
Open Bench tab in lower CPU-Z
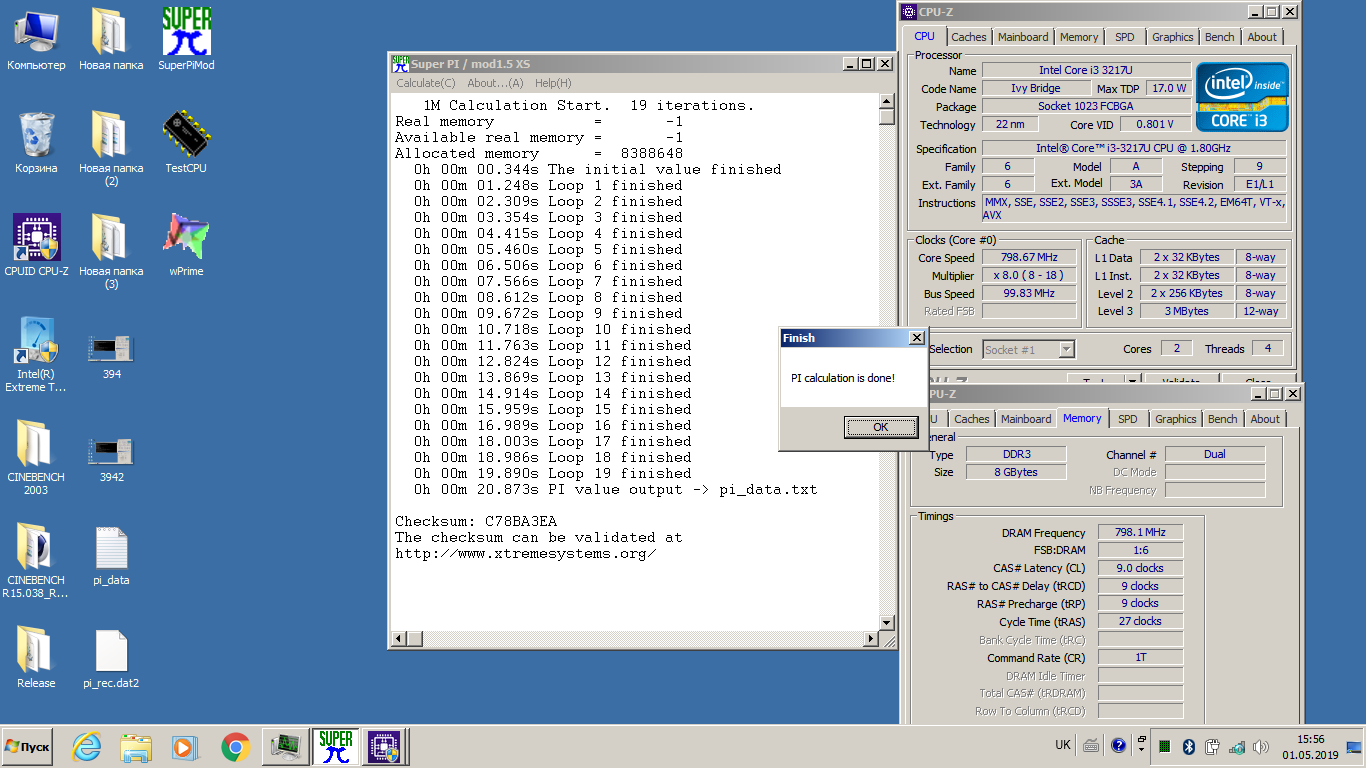tap(1222, 419)
